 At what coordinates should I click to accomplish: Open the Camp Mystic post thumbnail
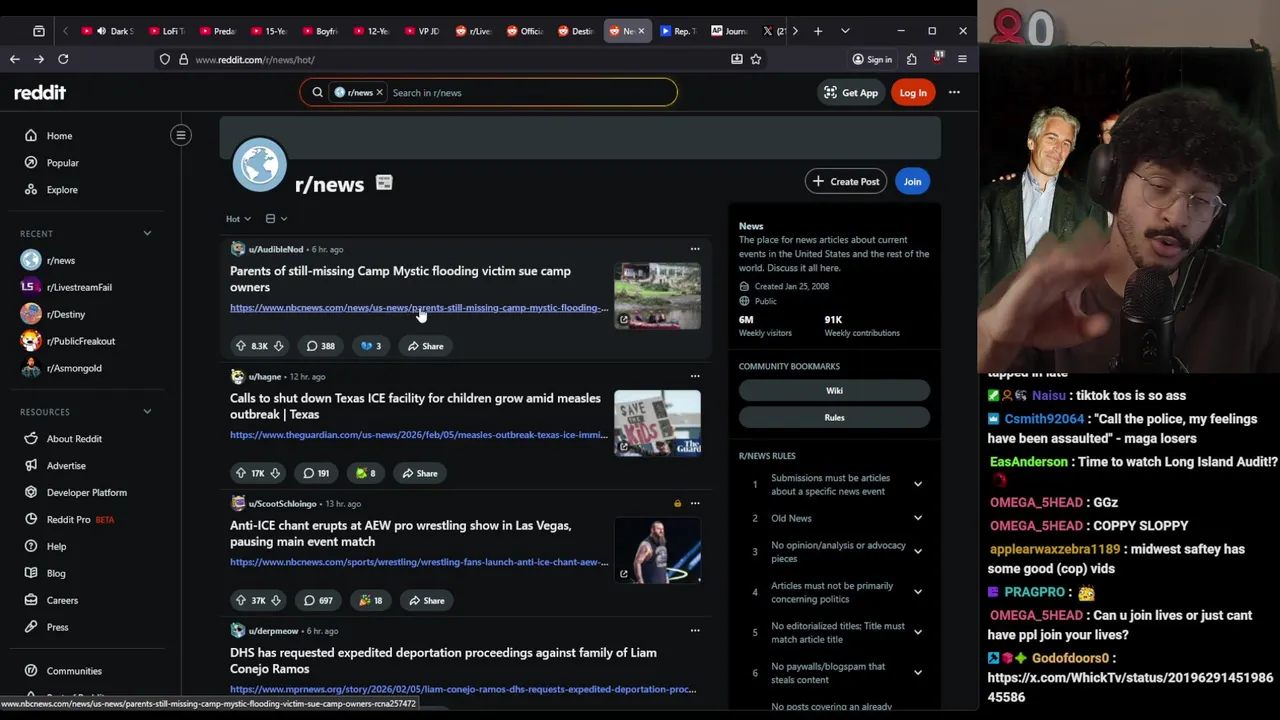click(x=657, y=295)
